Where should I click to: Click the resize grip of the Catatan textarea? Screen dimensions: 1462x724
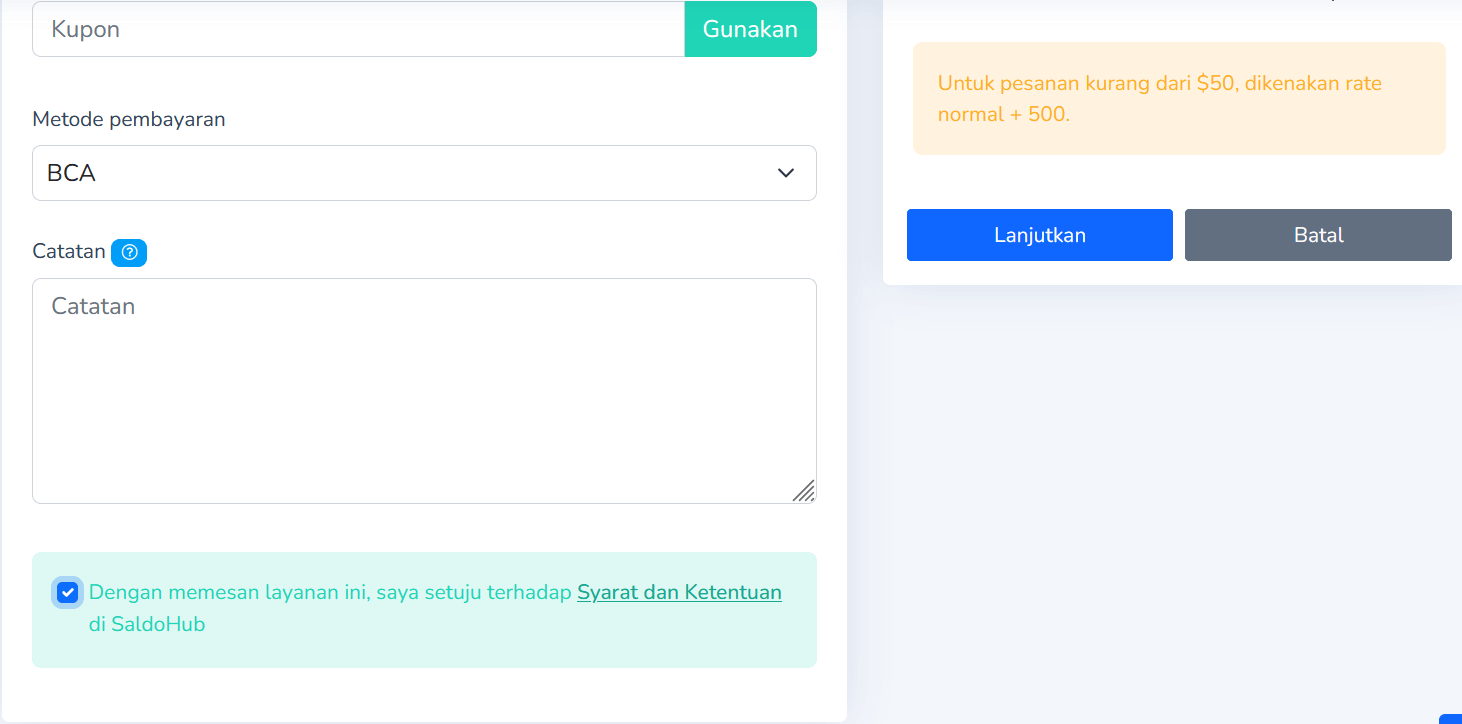[804, 490]
